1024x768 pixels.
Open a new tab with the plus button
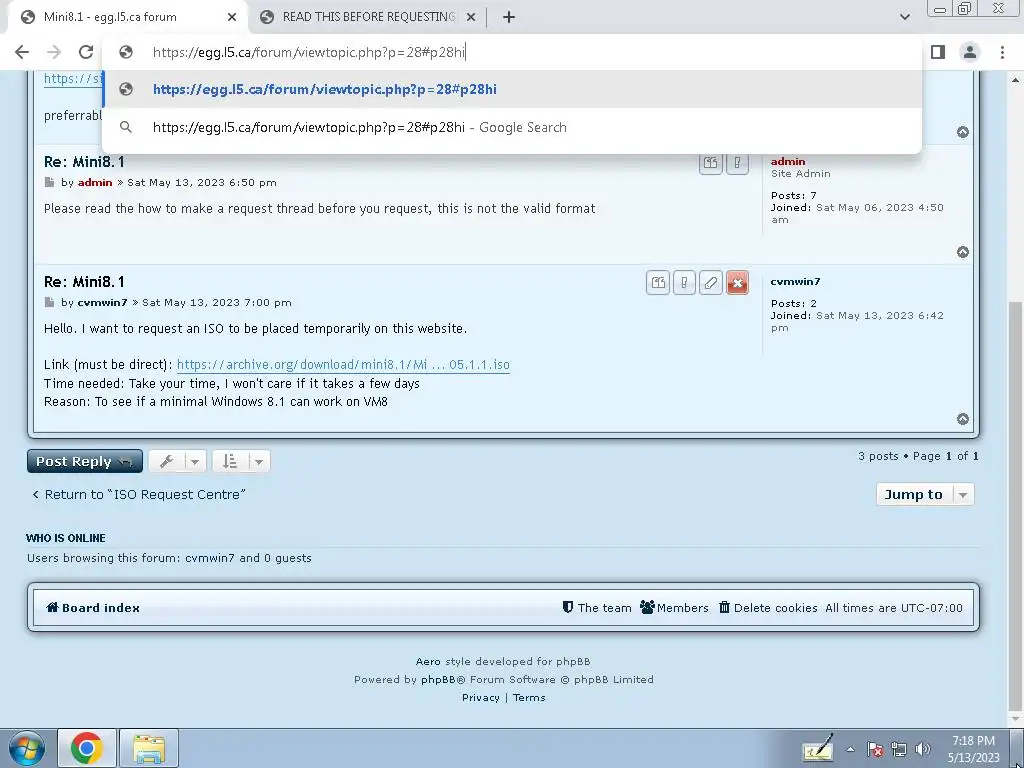(509, 17)
